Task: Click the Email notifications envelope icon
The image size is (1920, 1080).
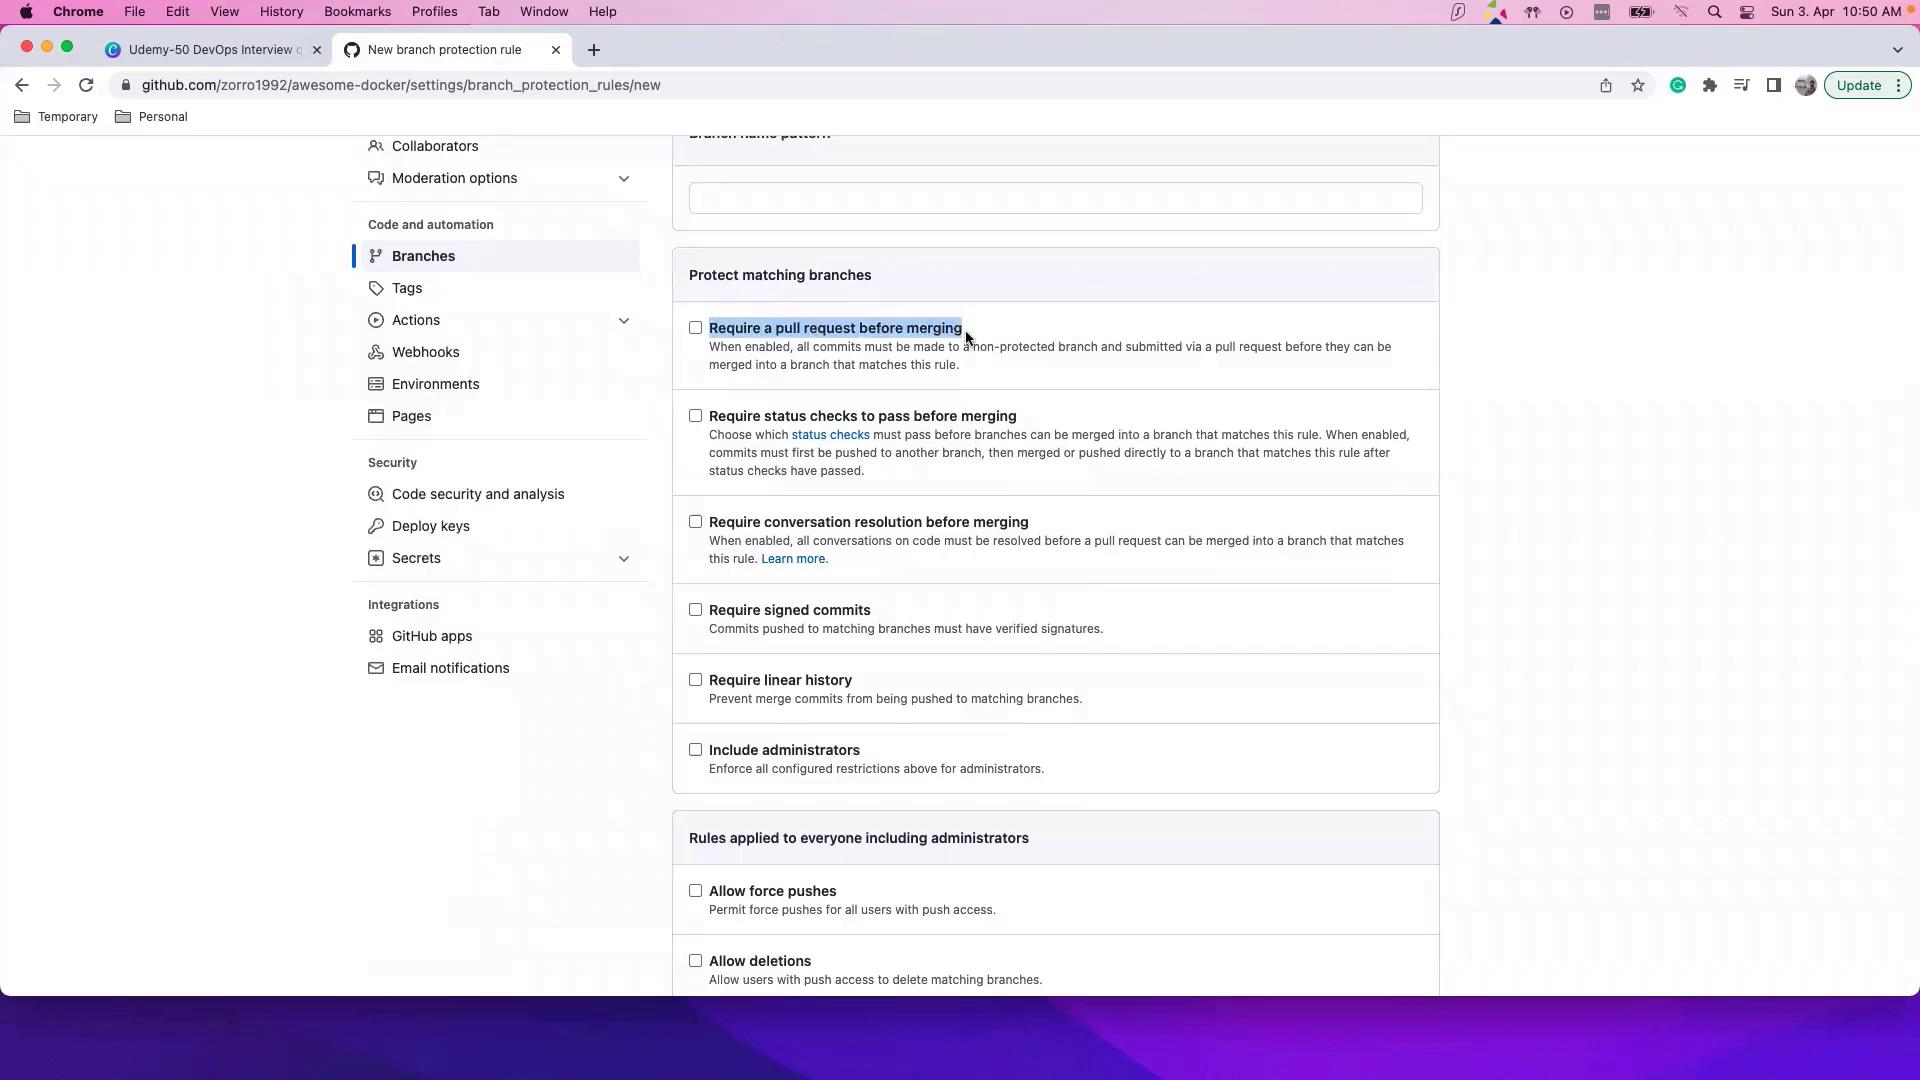Action: 376,668
